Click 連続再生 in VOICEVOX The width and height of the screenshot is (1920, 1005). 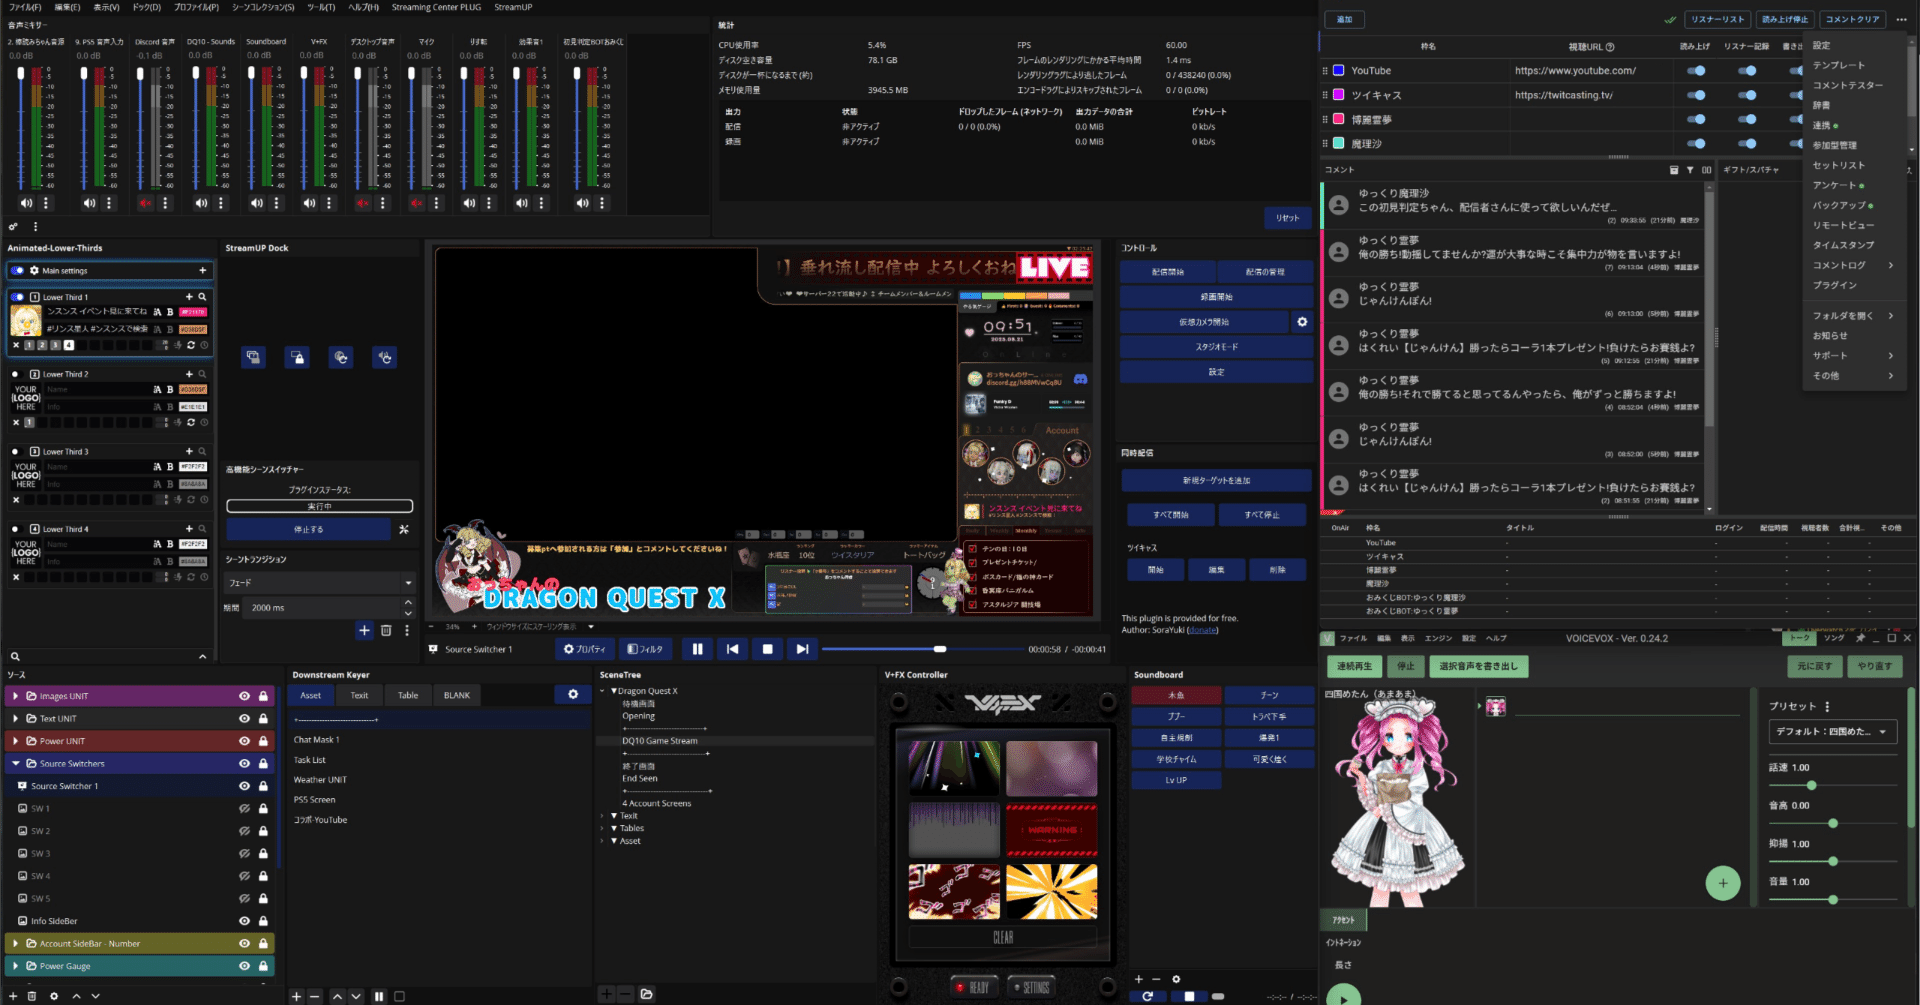[x=1355, y=666]
